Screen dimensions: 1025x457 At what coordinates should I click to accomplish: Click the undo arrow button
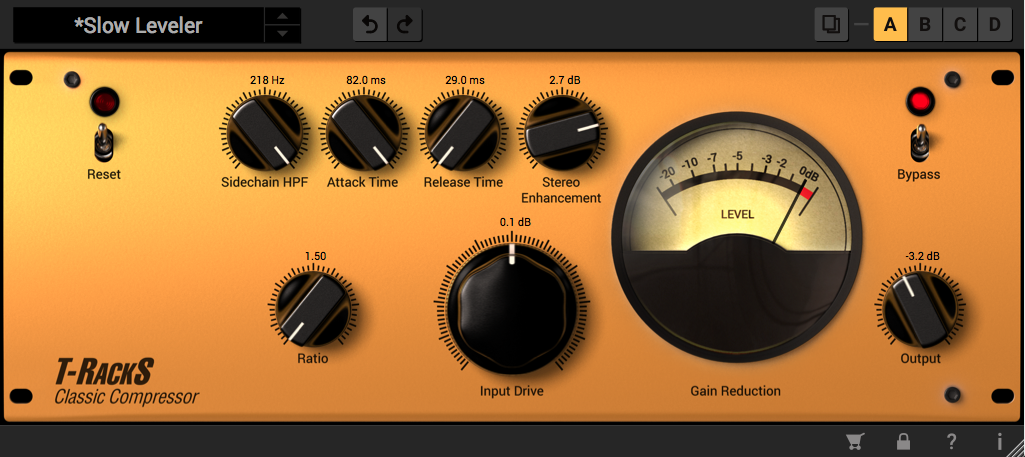coord(370,25)
